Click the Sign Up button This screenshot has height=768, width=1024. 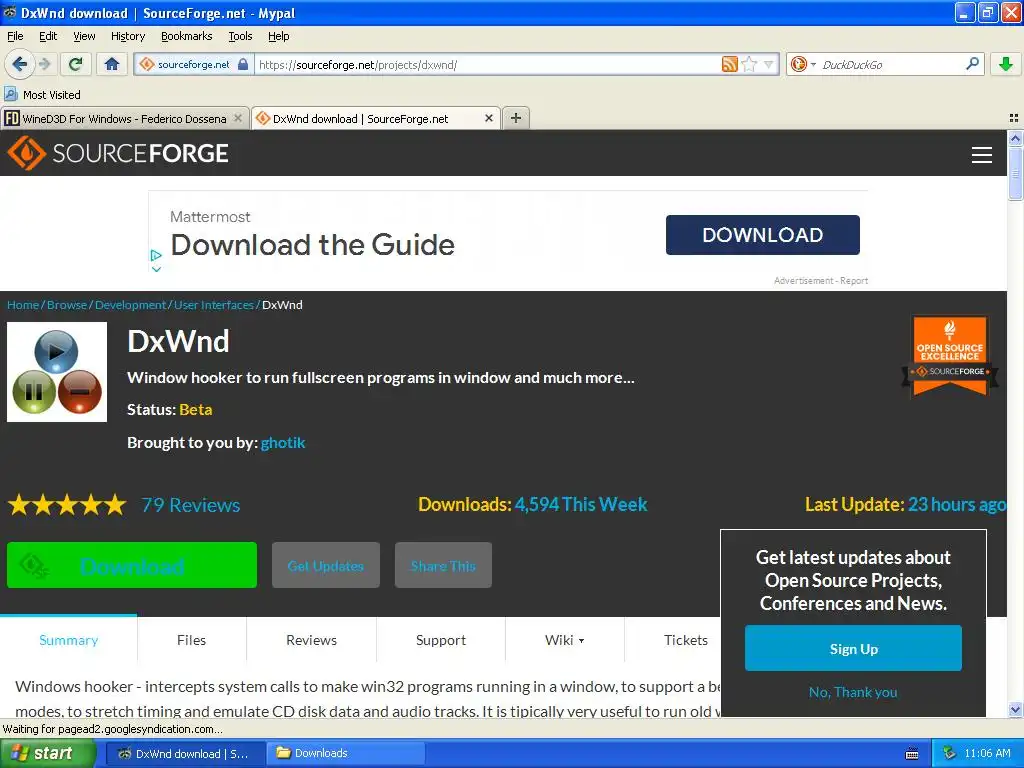coord(853,648)
